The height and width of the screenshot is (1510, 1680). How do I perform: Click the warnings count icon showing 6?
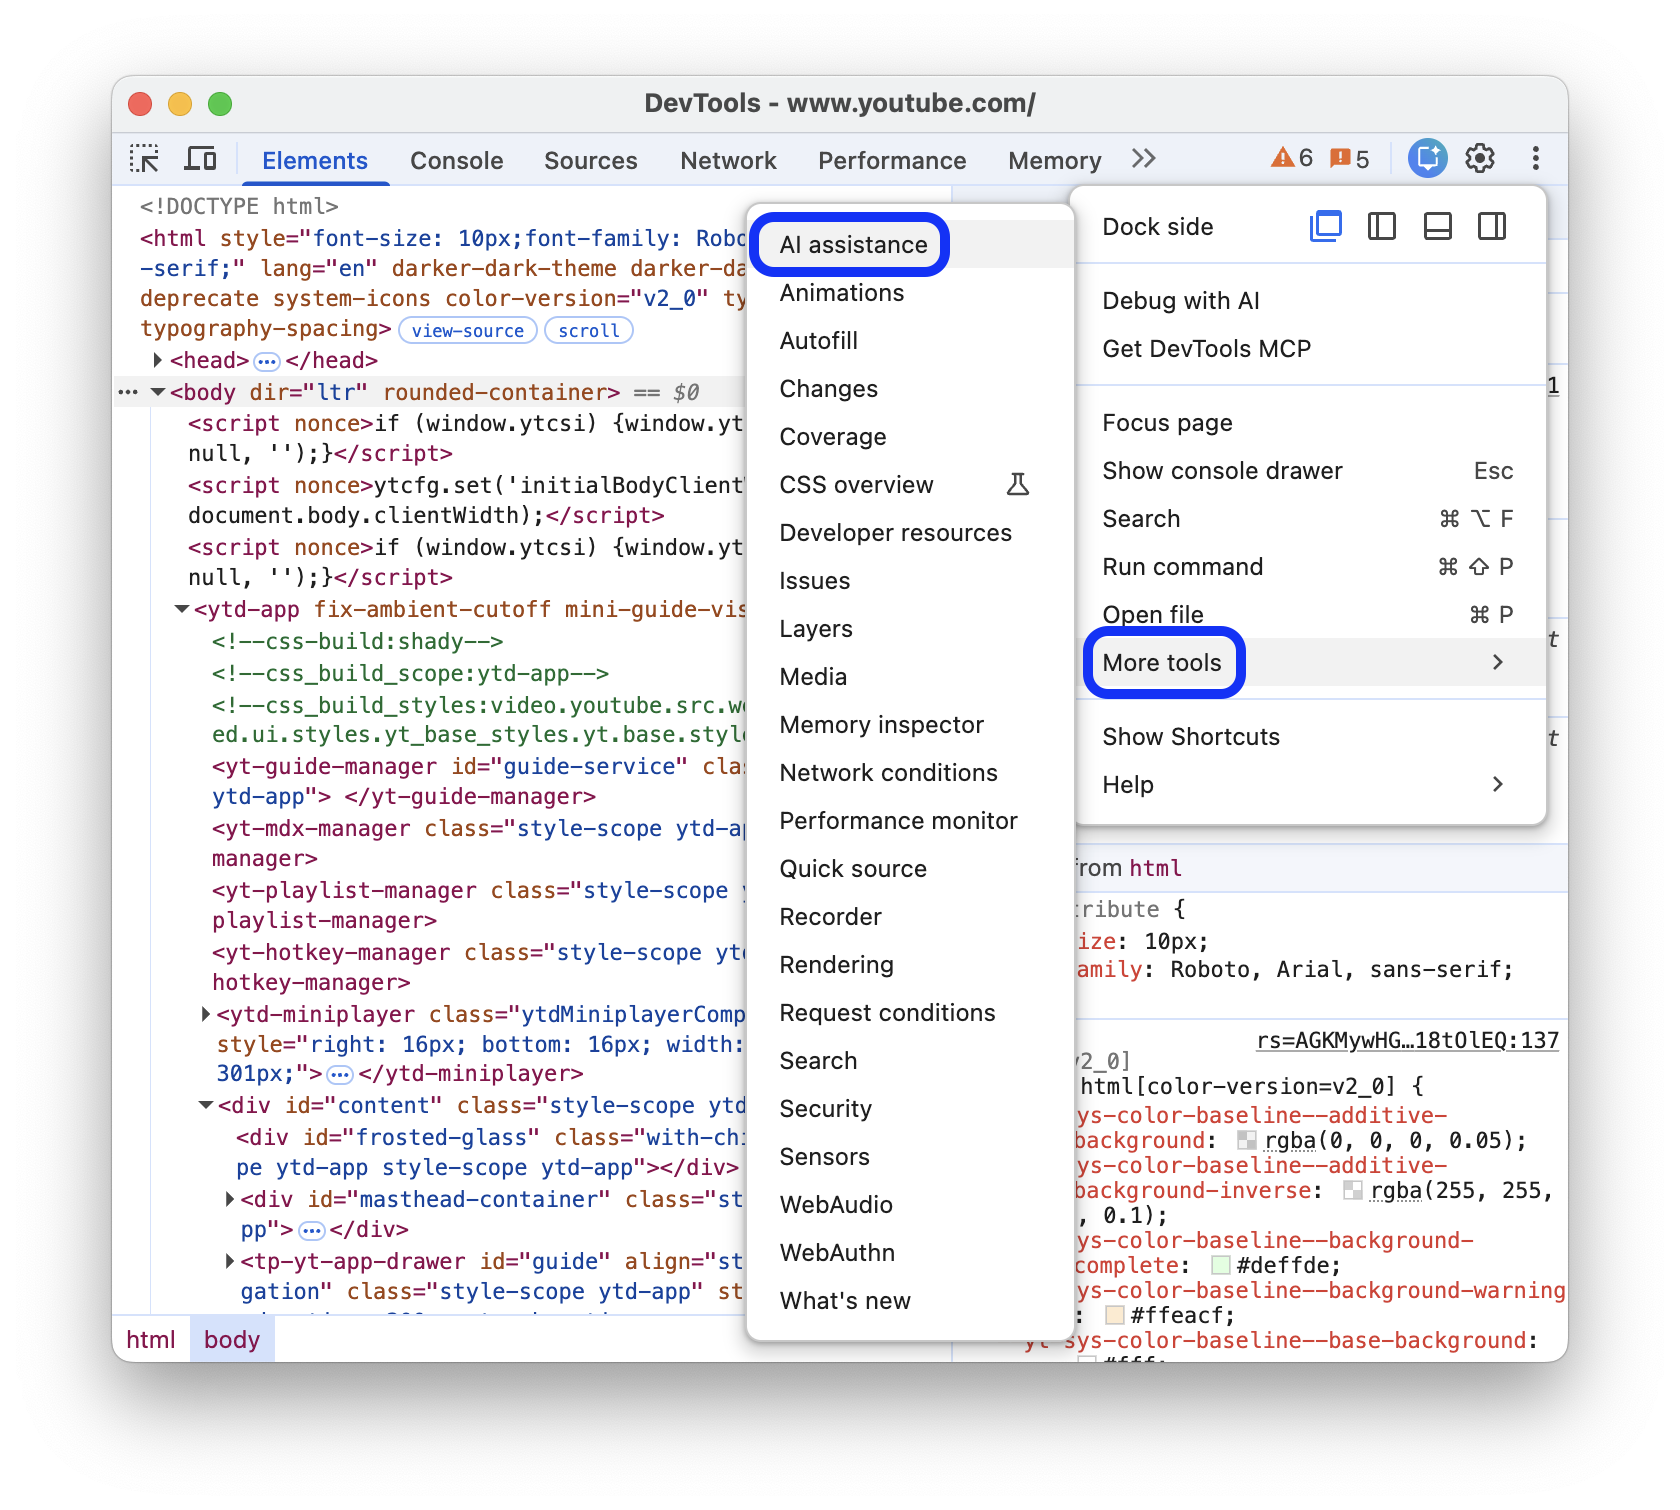(x=1292, y=158)
